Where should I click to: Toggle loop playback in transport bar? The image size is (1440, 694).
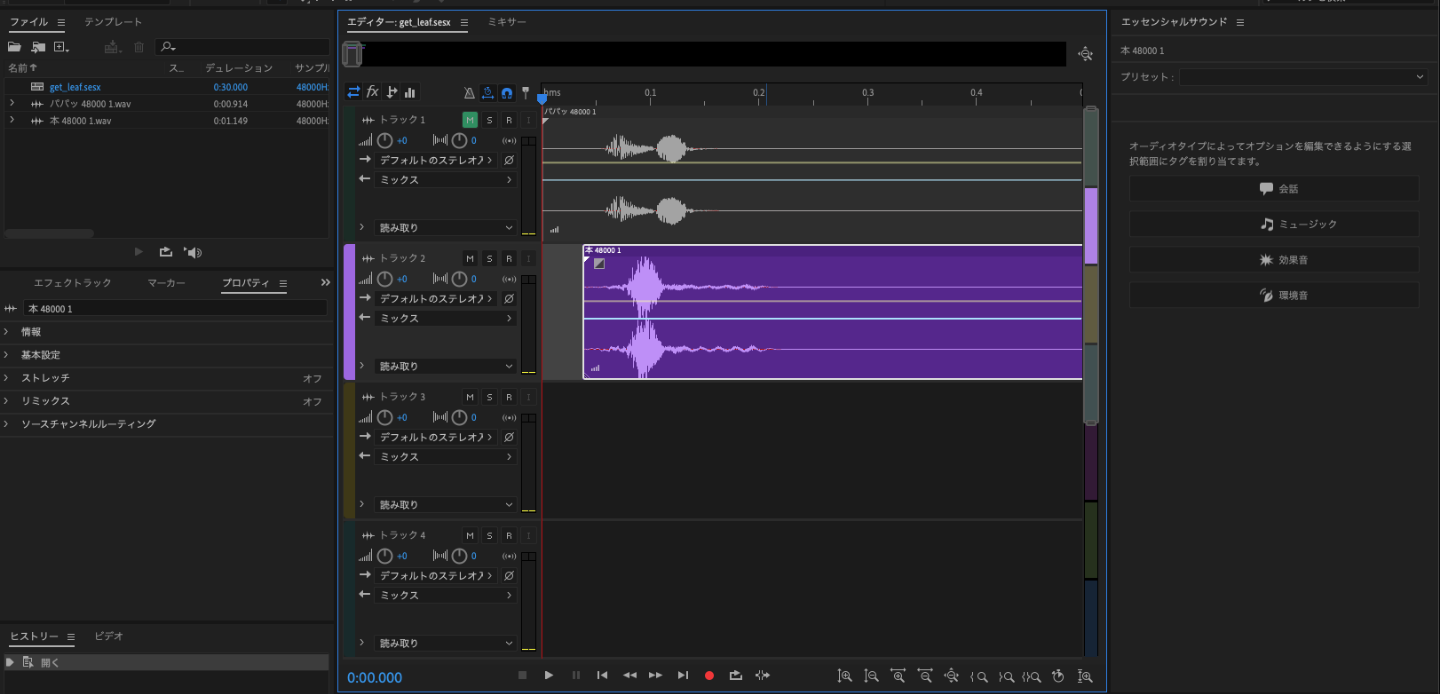click(x=736, y=676)
